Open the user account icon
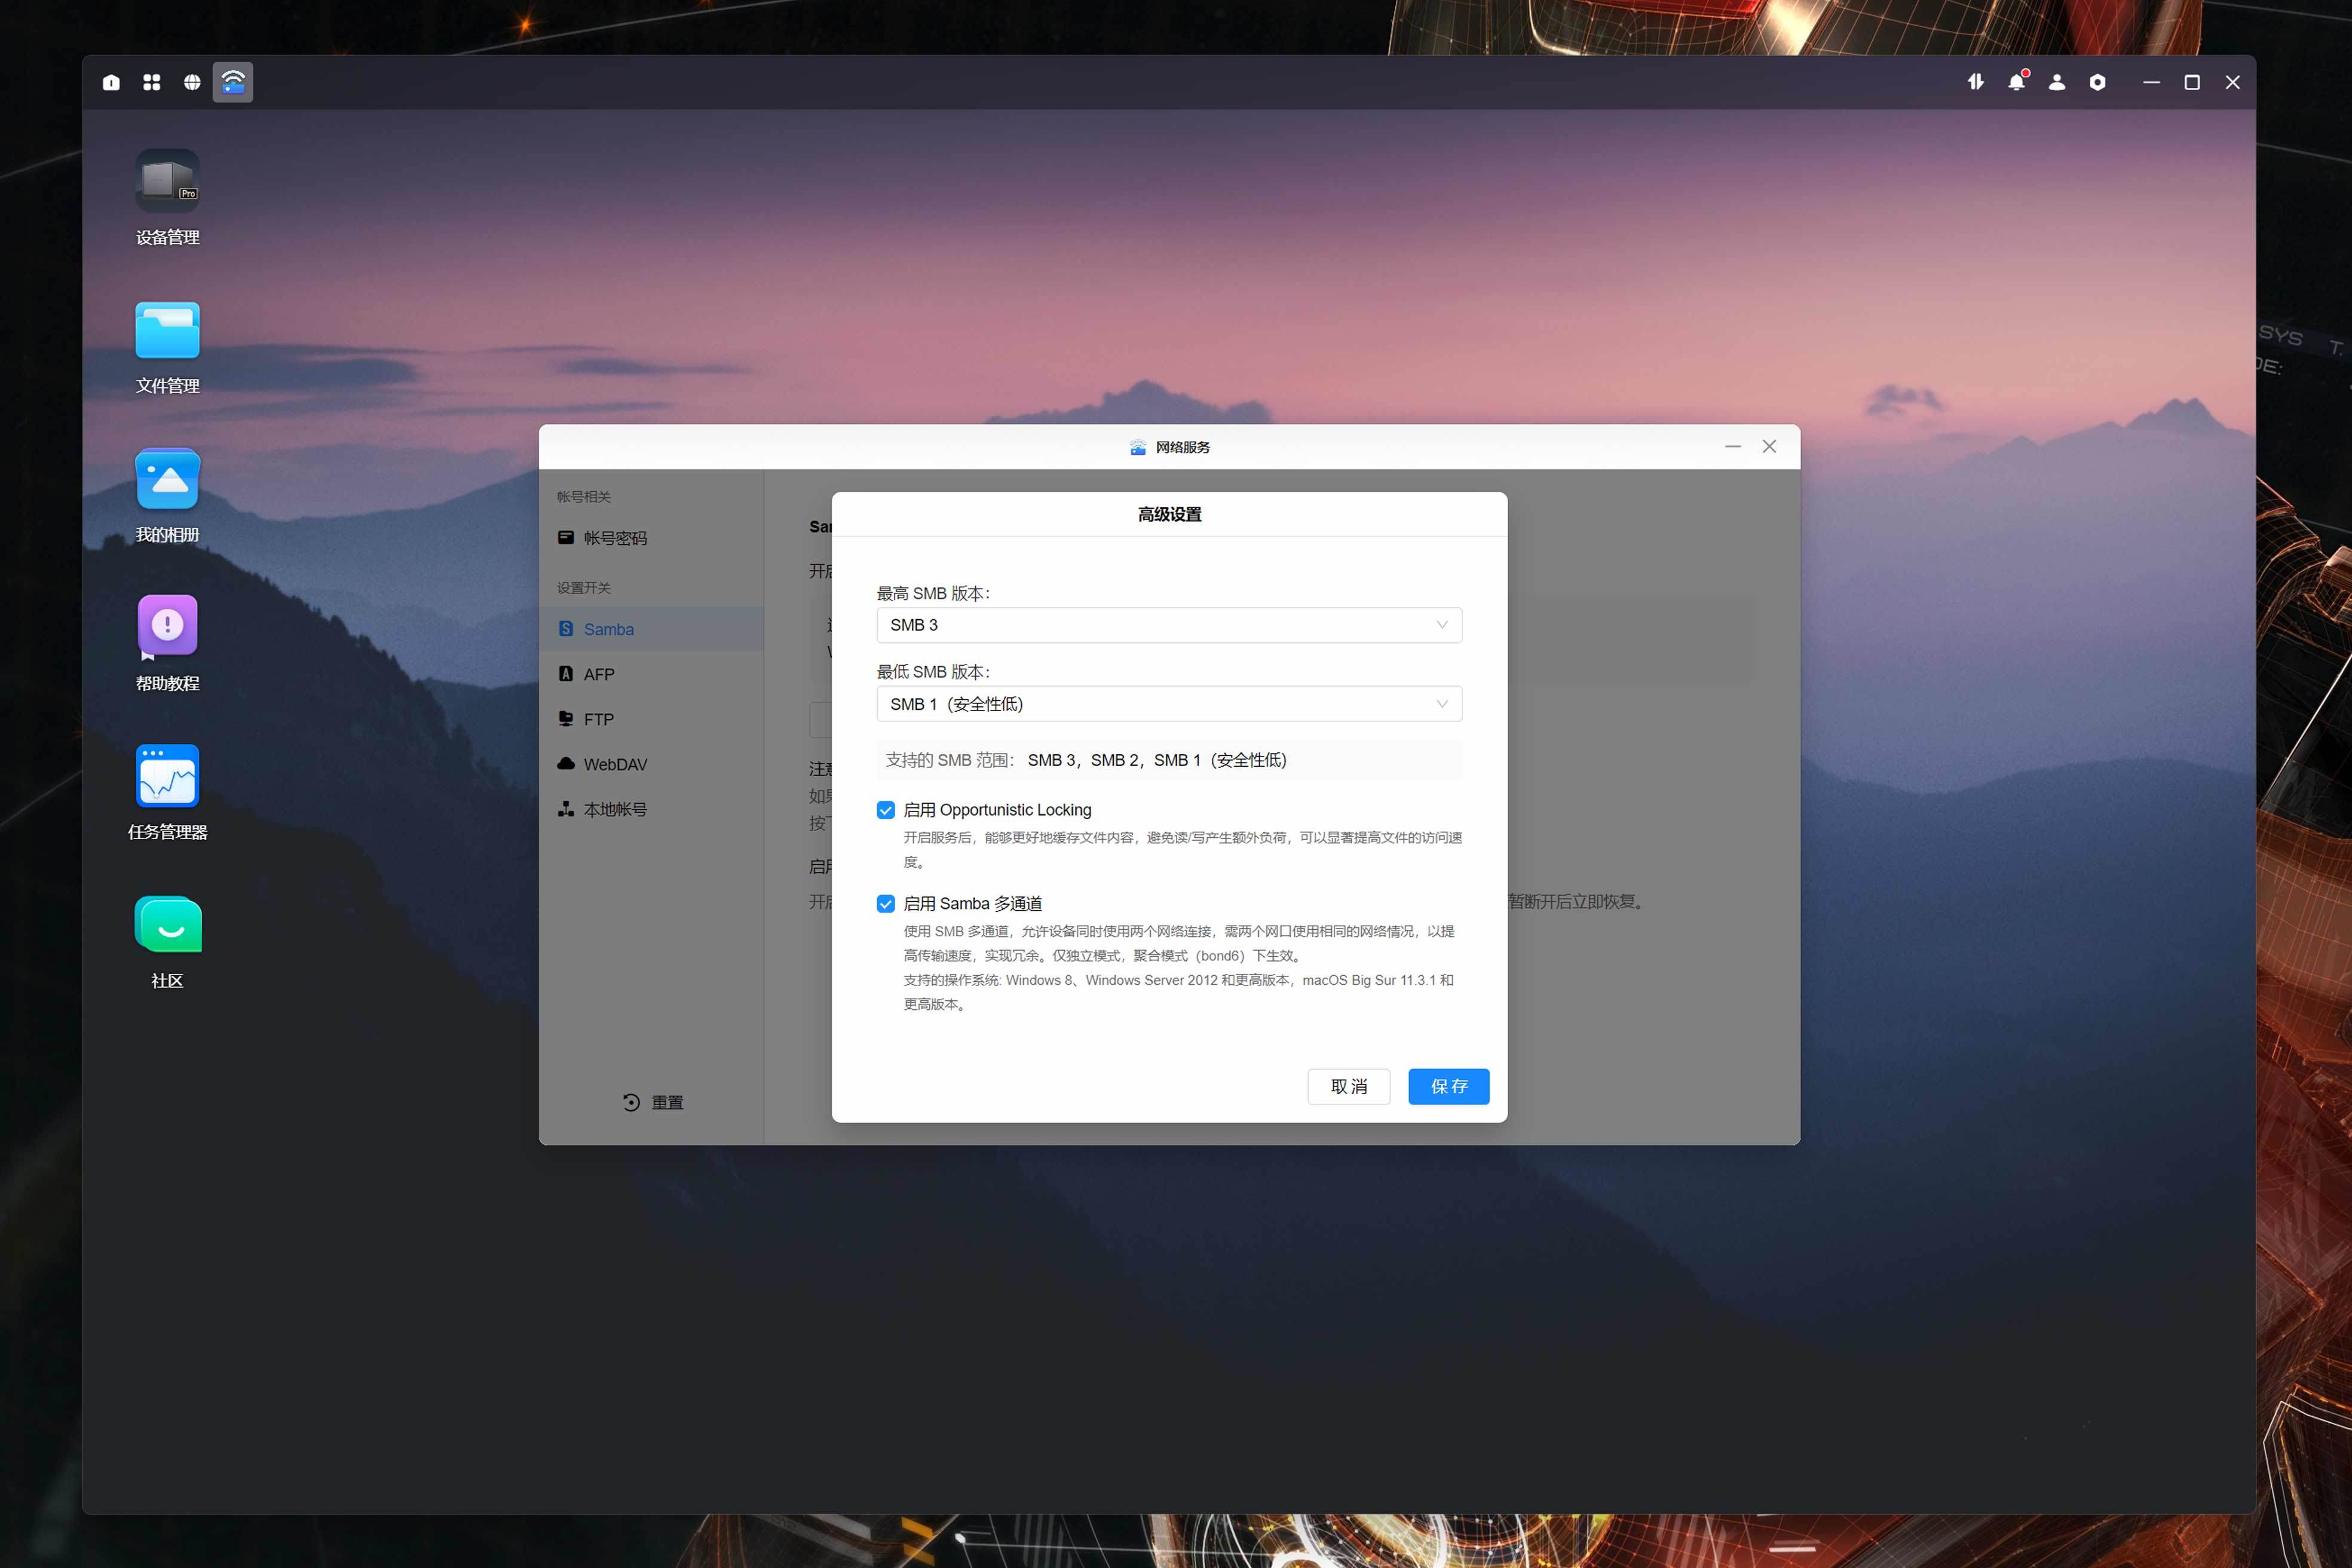 (2056, 82)
